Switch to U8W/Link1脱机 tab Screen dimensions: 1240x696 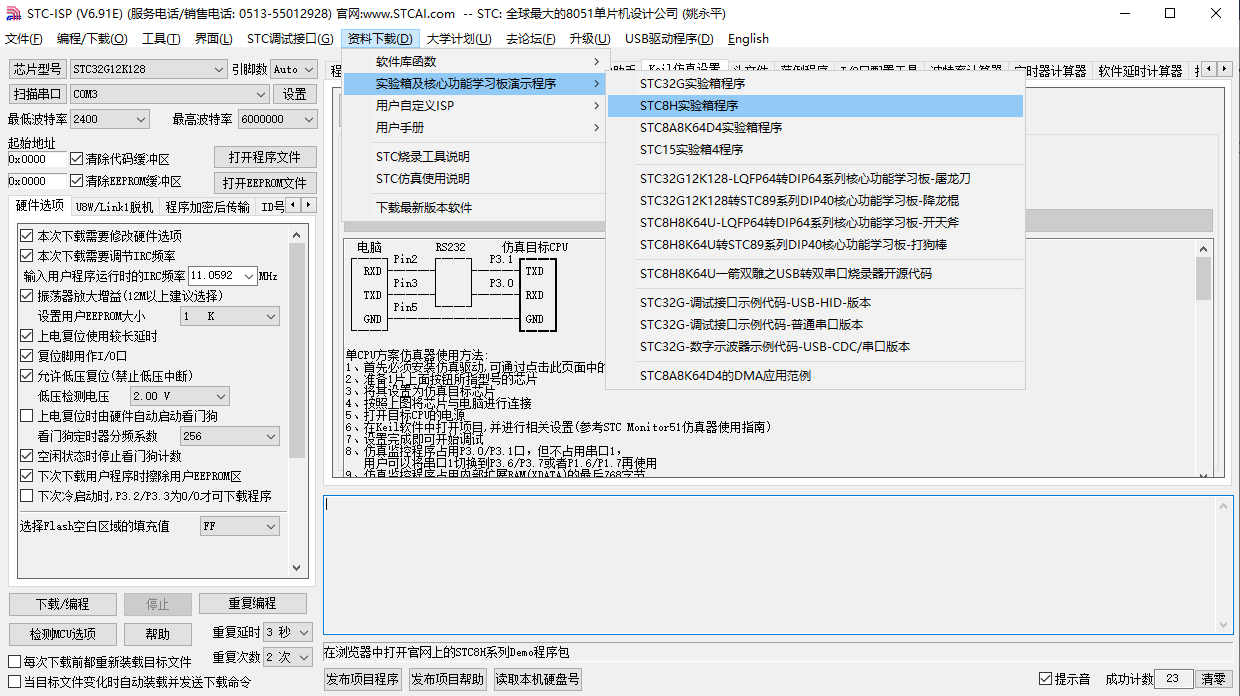point(115,207)
